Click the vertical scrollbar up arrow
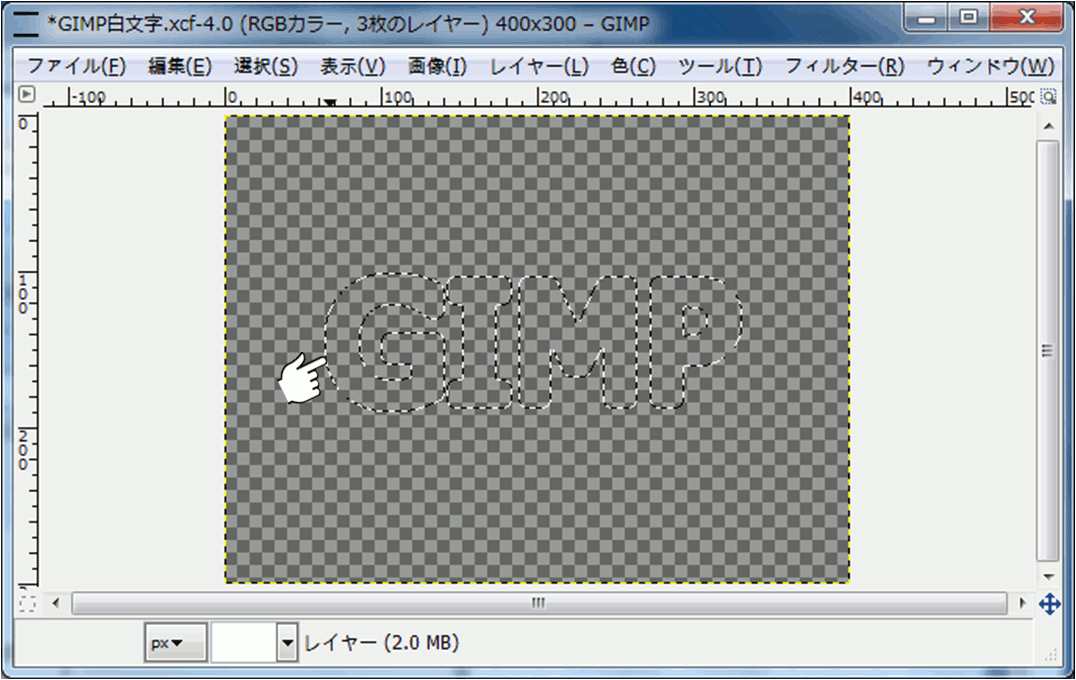The height and width of the screenshot is (680, 1076). 1048,126
